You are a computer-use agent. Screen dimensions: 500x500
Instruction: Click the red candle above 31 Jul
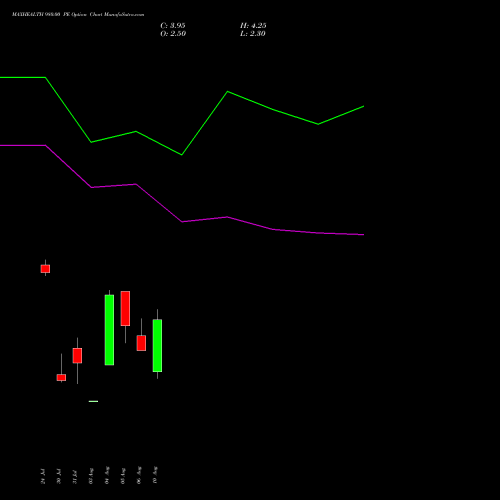77,356
